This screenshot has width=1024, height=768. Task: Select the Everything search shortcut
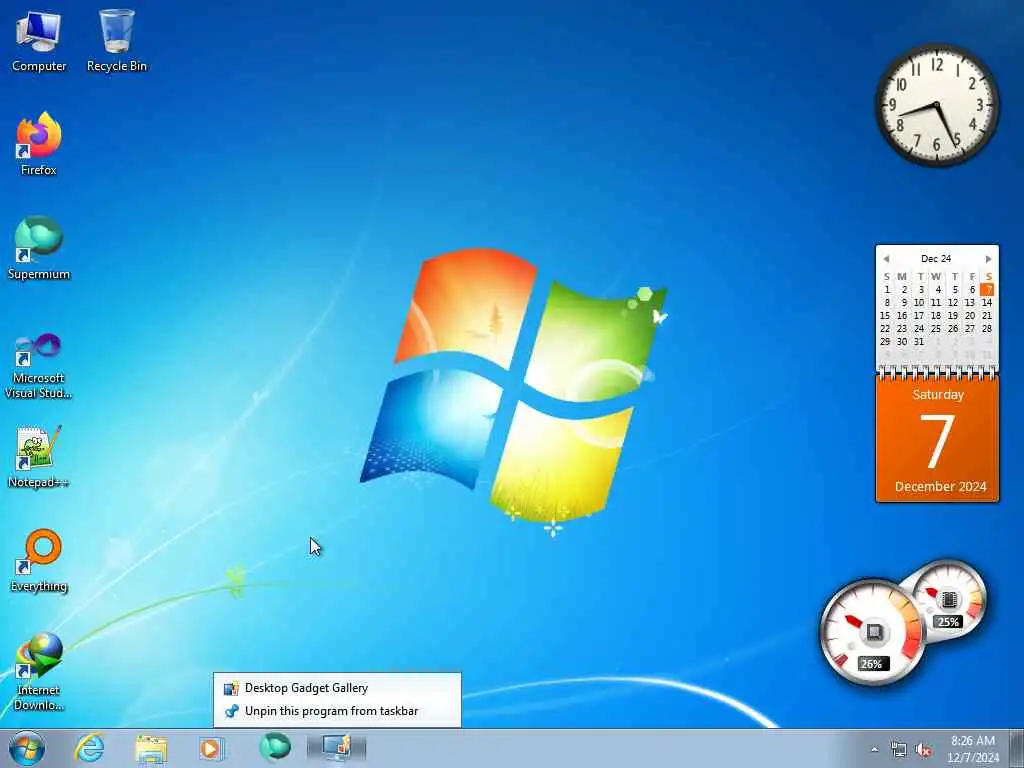[x=39, y=560]
